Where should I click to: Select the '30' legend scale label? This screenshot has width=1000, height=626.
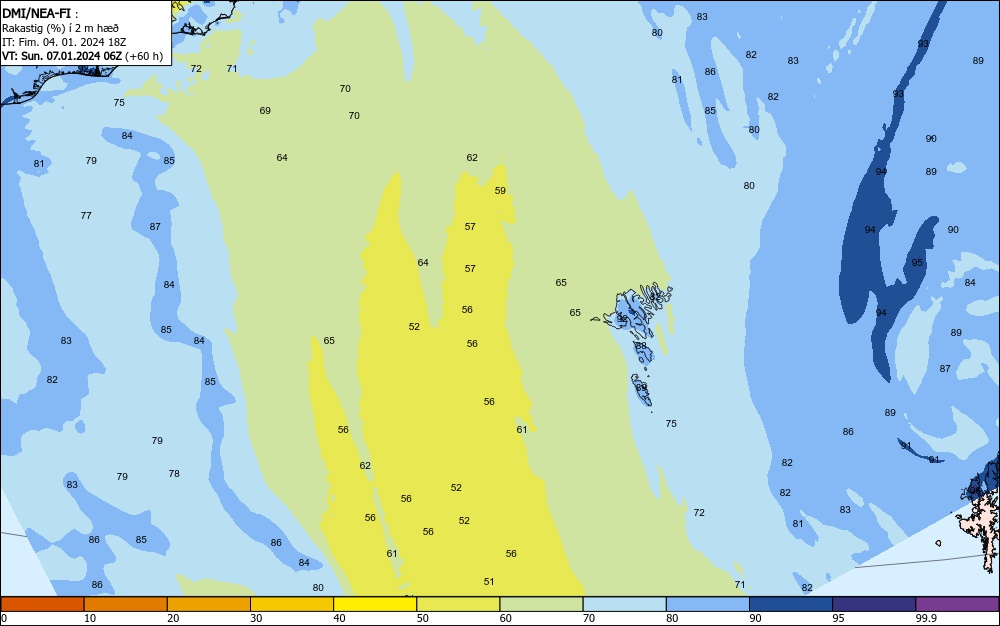(256, 618)
